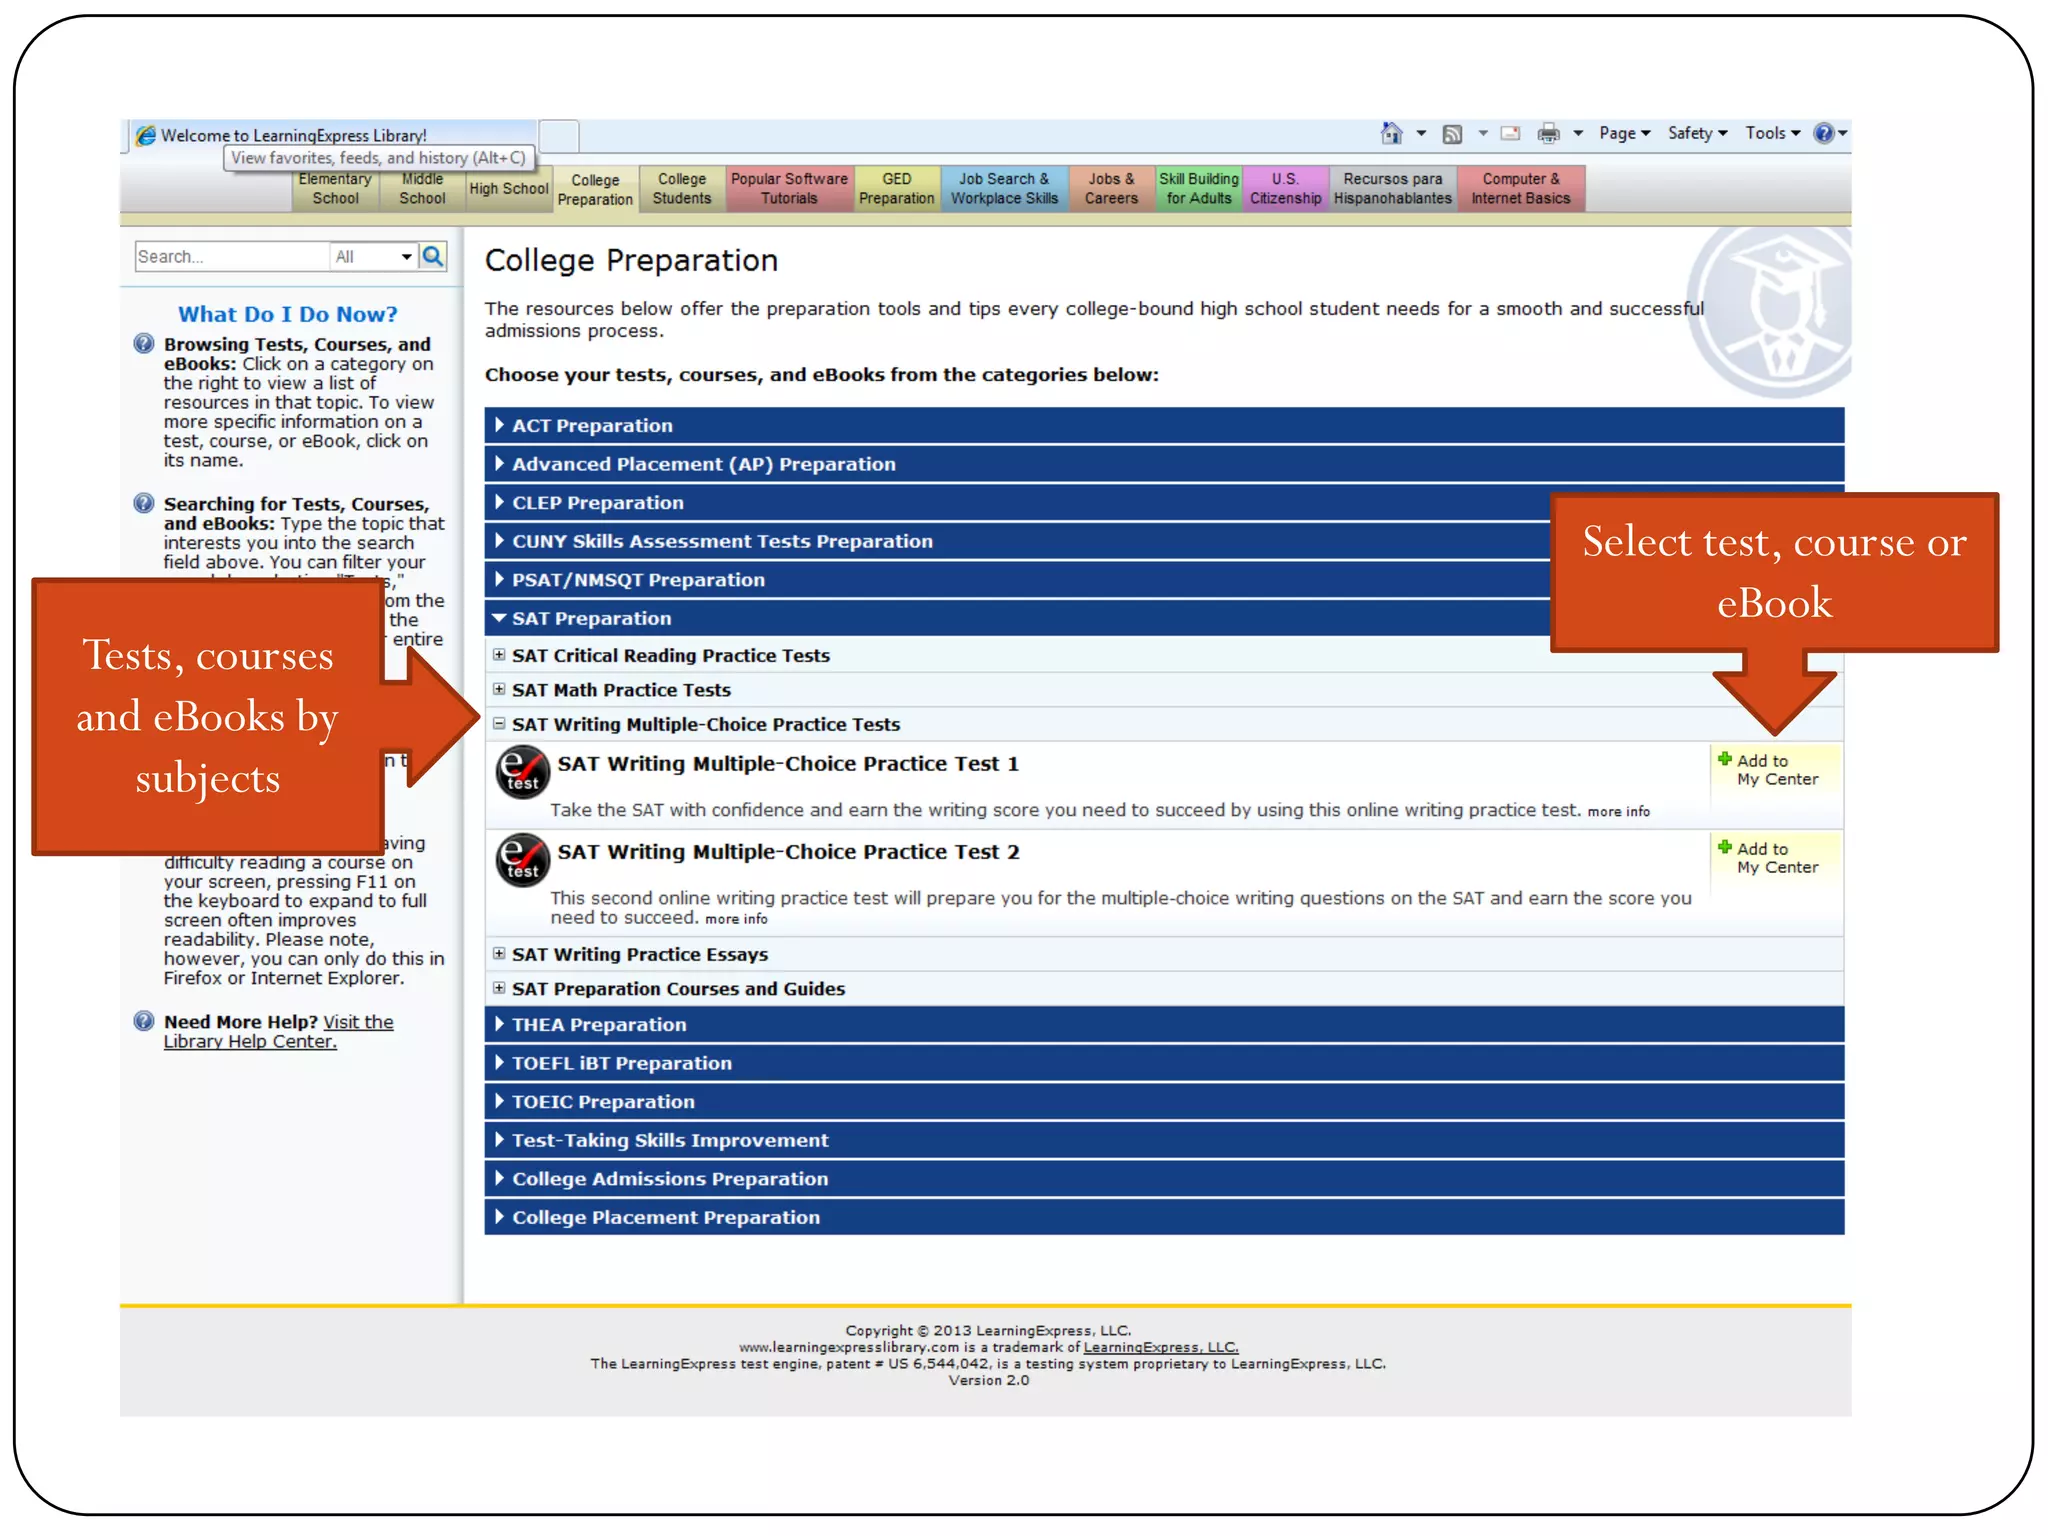This screenshot has width=2048, height=1536.
Task: Open the Page menu dropdown
Action: coord(1624,133)
